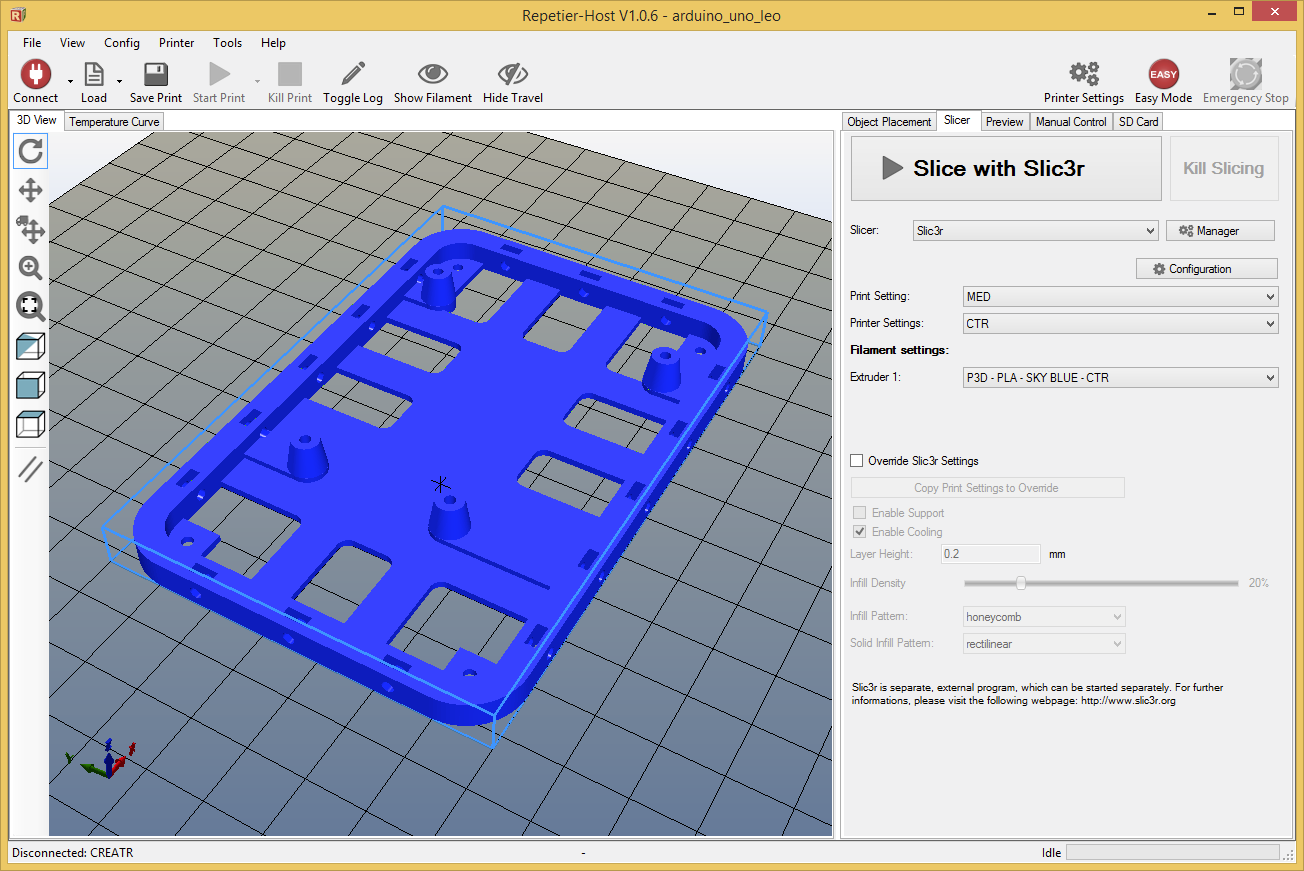Select the rotate view tool in the sidebar

(x=29, y=151)
